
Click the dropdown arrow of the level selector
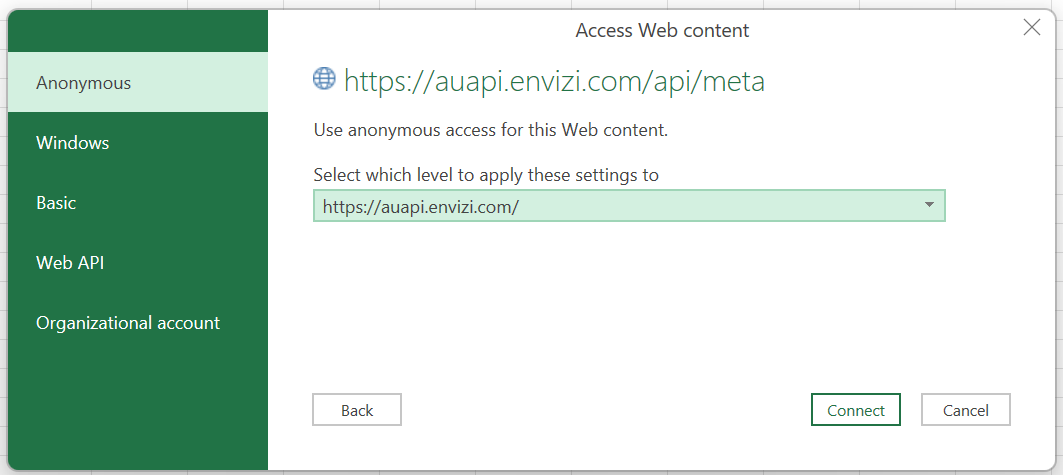click(929, 205)
